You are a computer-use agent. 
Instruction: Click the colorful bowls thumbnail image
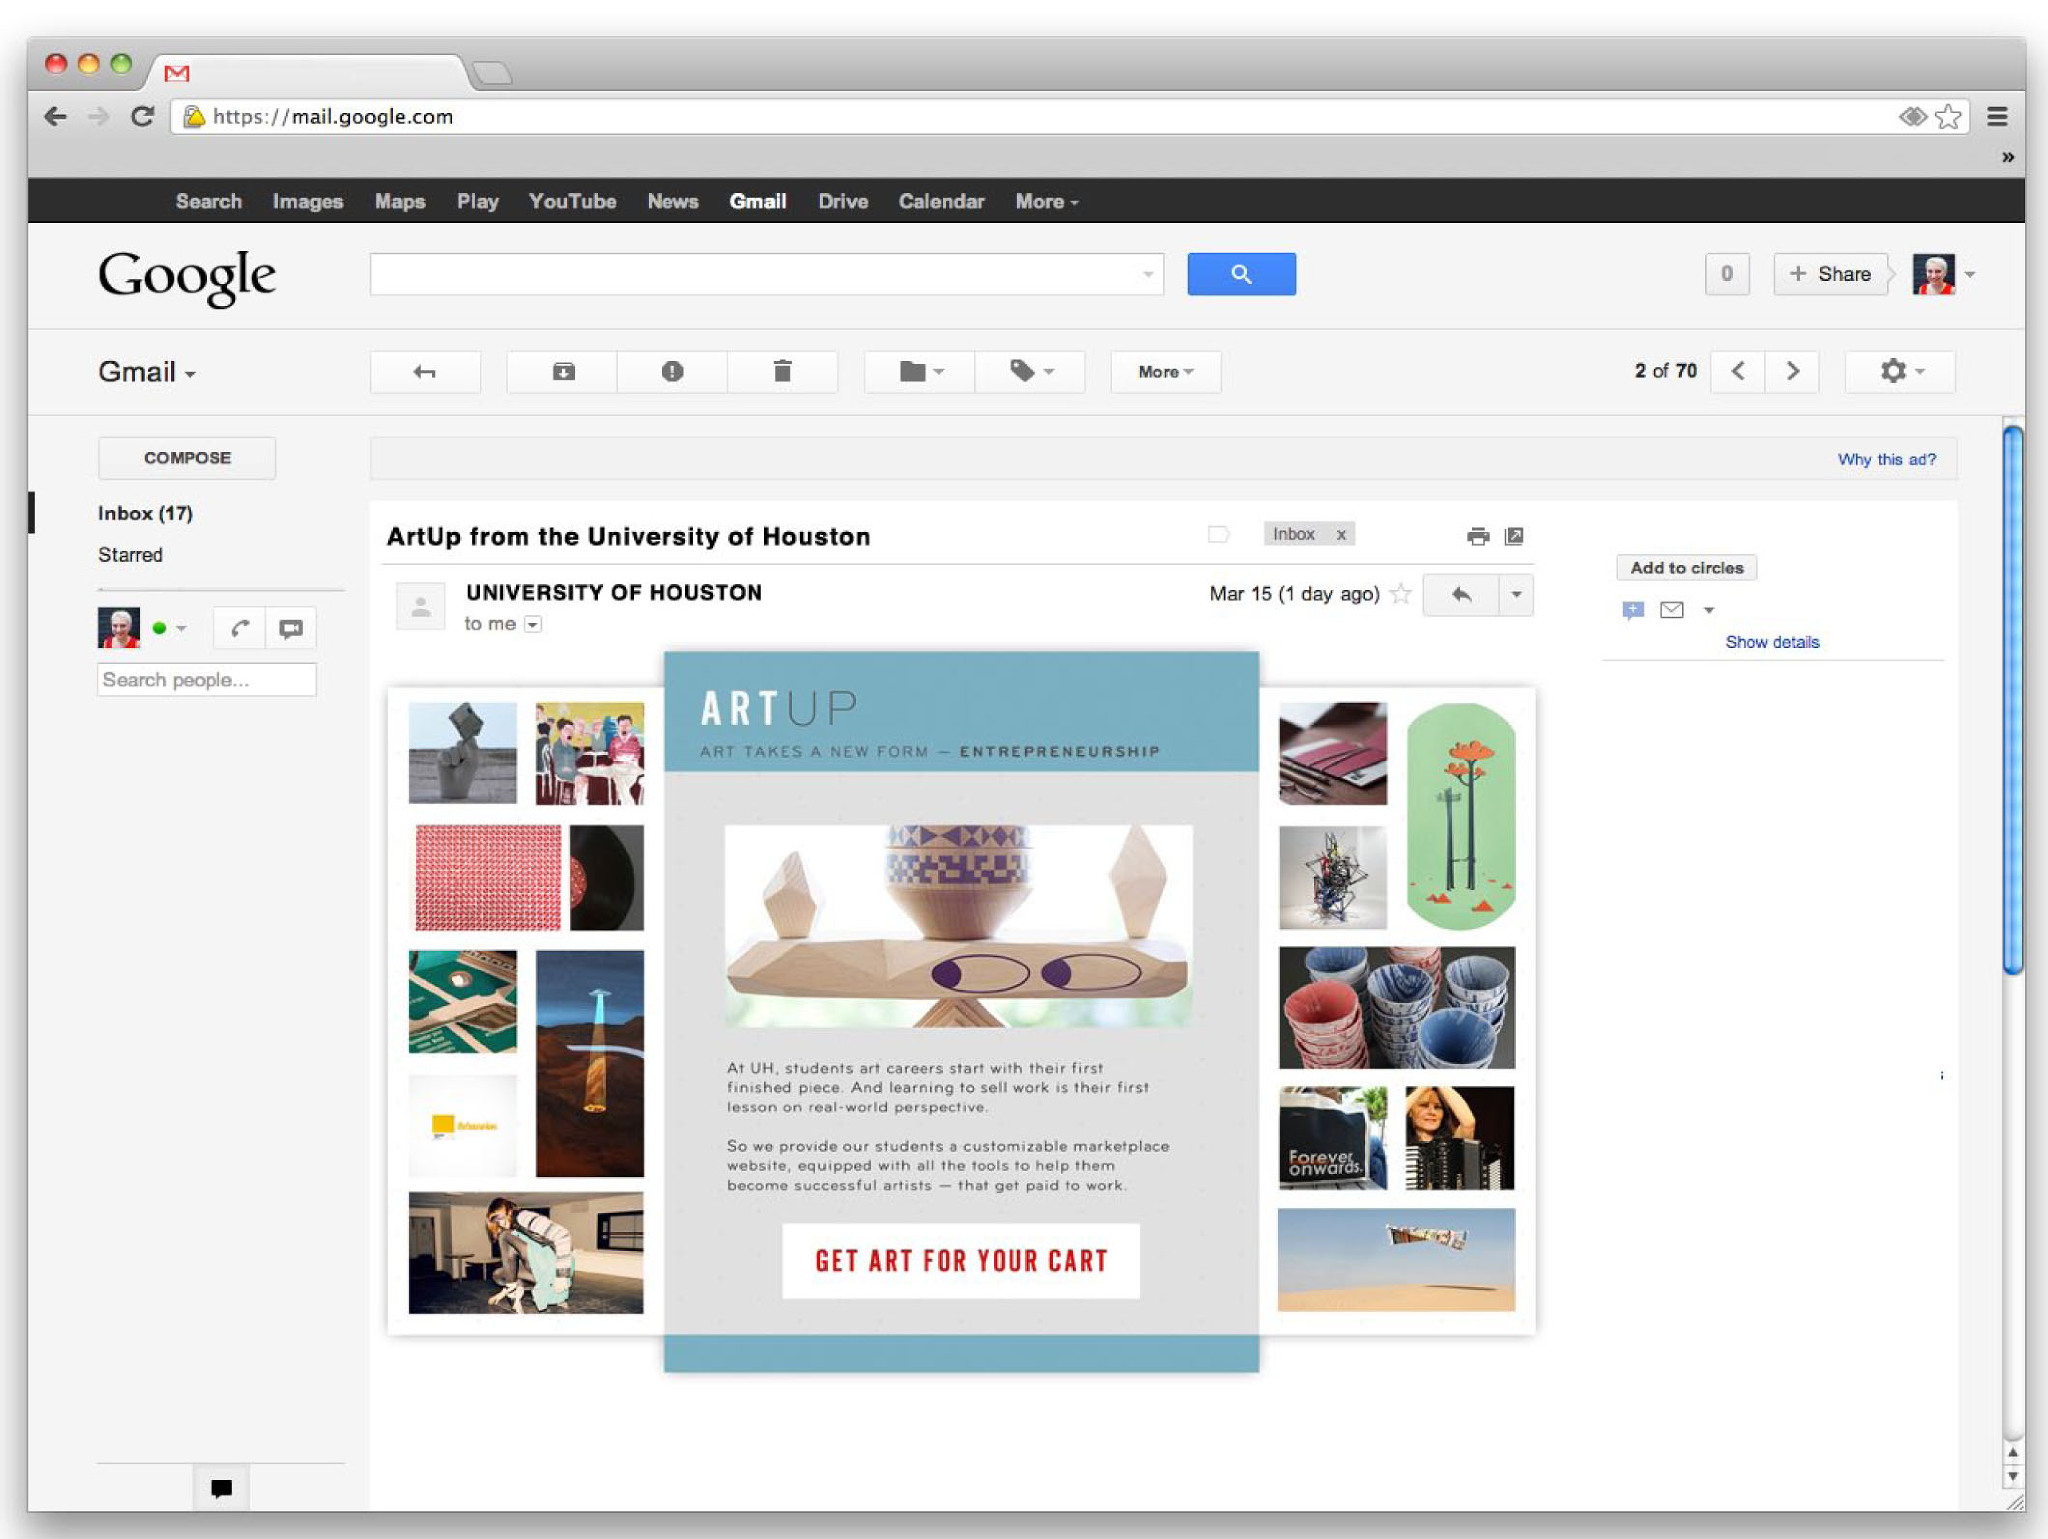(1396, 1008)
